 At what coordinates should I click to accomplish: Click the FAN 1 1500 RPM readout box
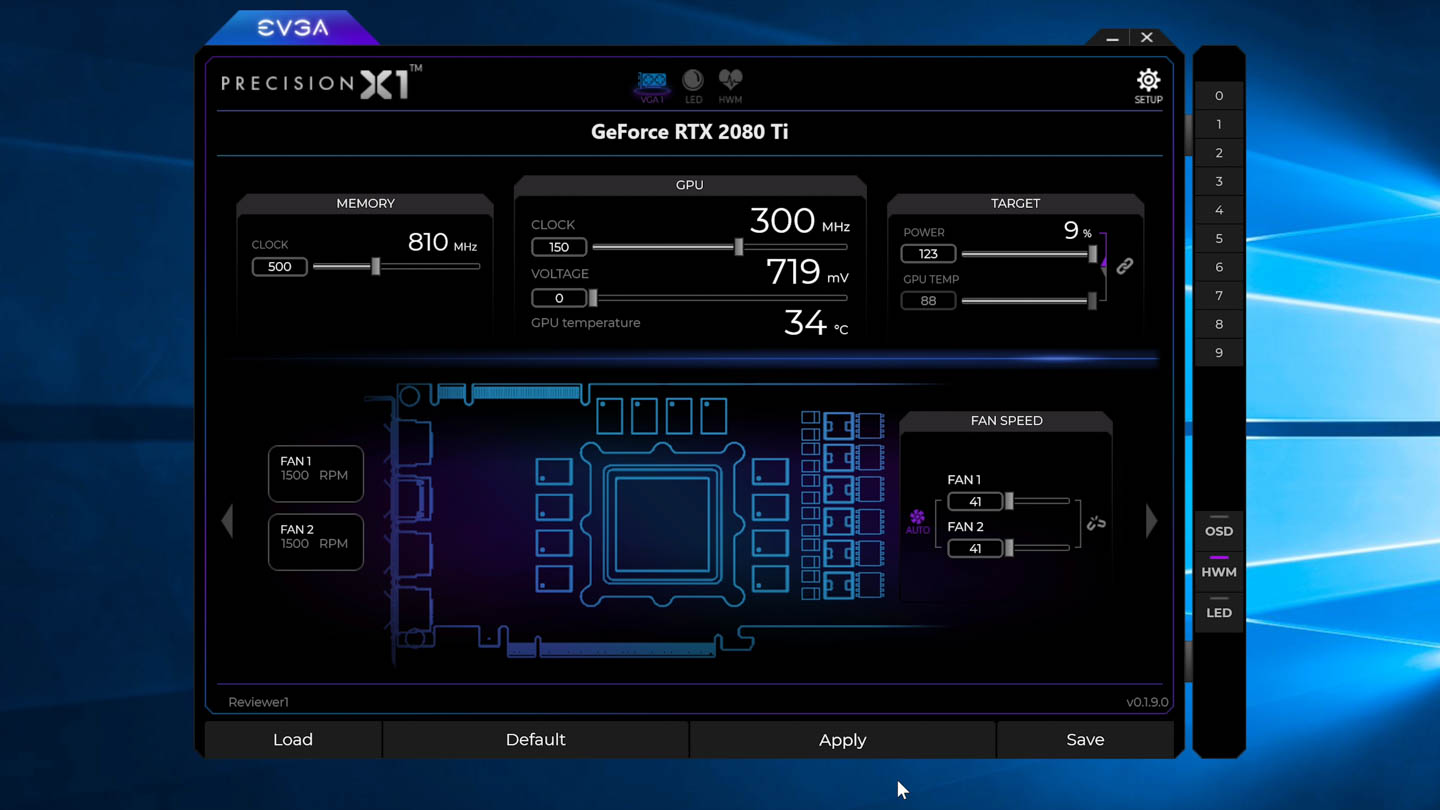pos(316,474)
